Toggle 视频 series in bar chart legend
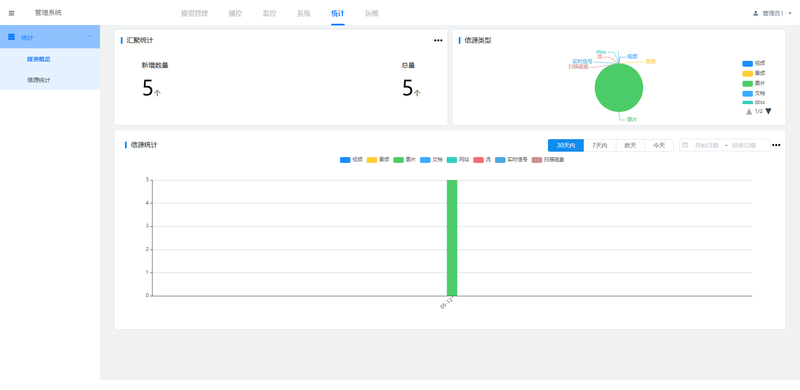 point(351,160)
